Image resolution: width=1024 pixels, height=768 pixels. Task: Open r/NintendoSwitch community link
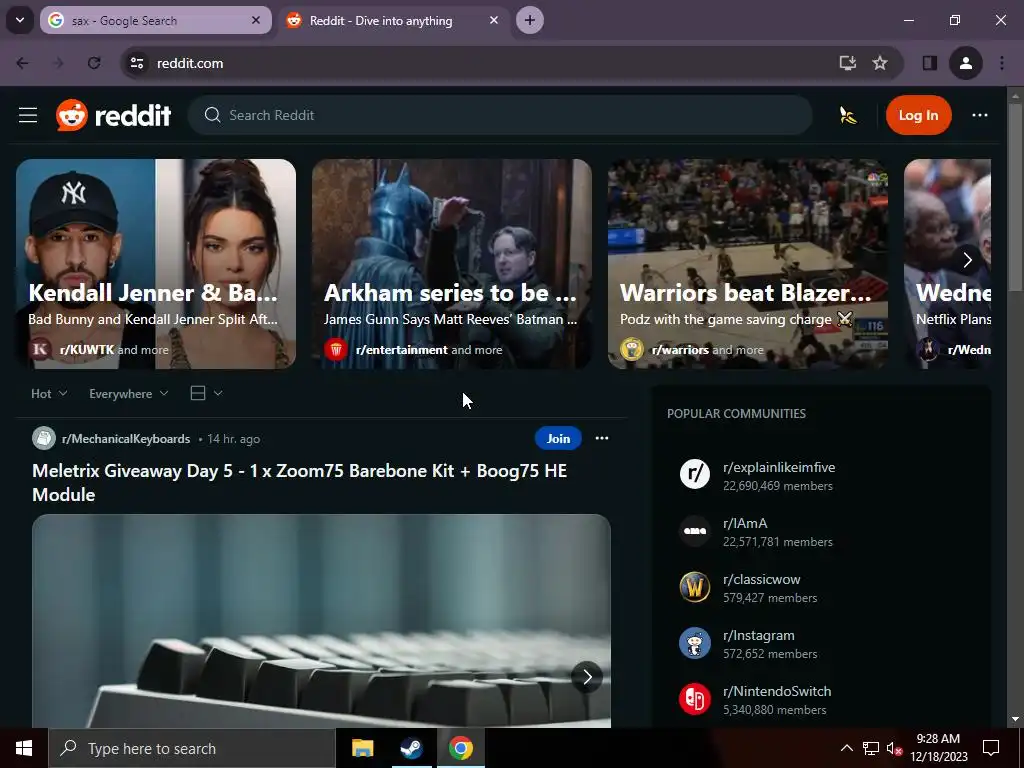(x=776, y=691)
